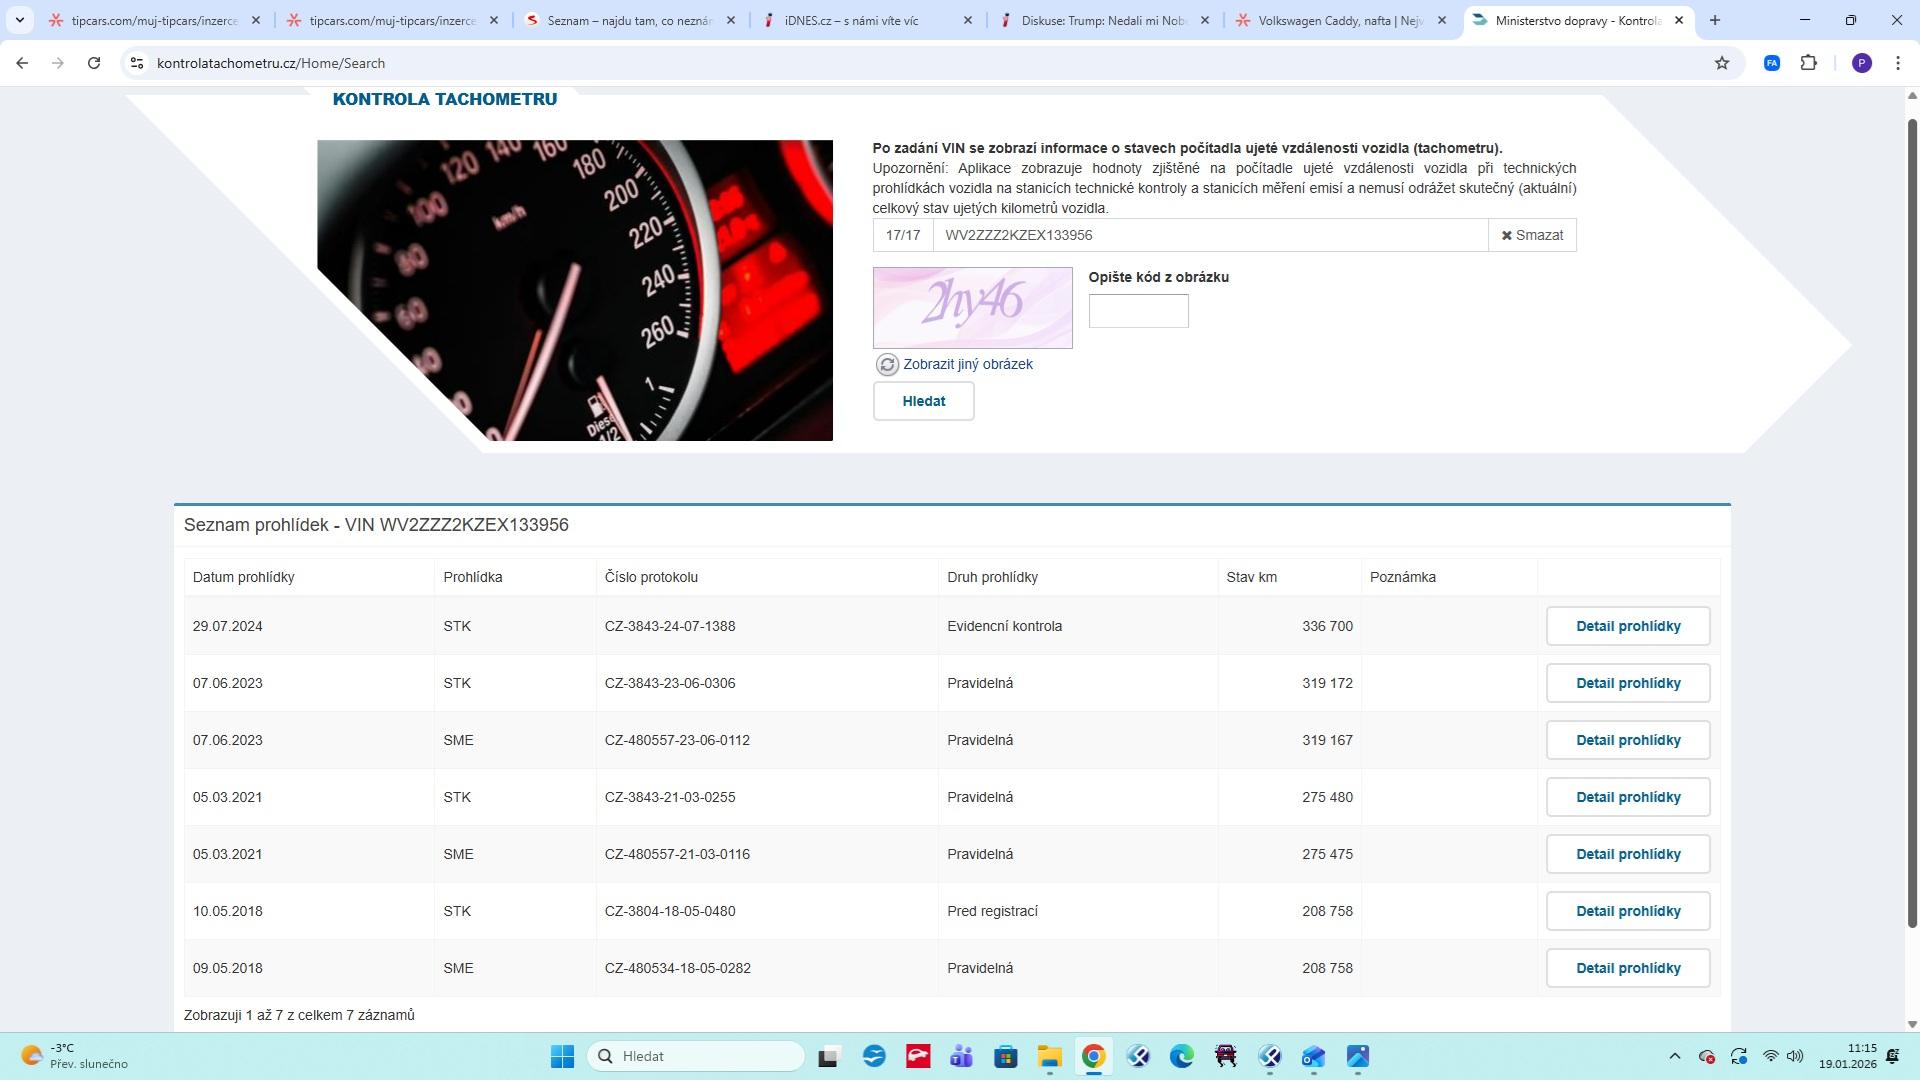Image resolution: width=1920 pixels, height=1080 pixels.
Task: Expand the tab search dropdown arrow
Action: (x=19, y=20)
